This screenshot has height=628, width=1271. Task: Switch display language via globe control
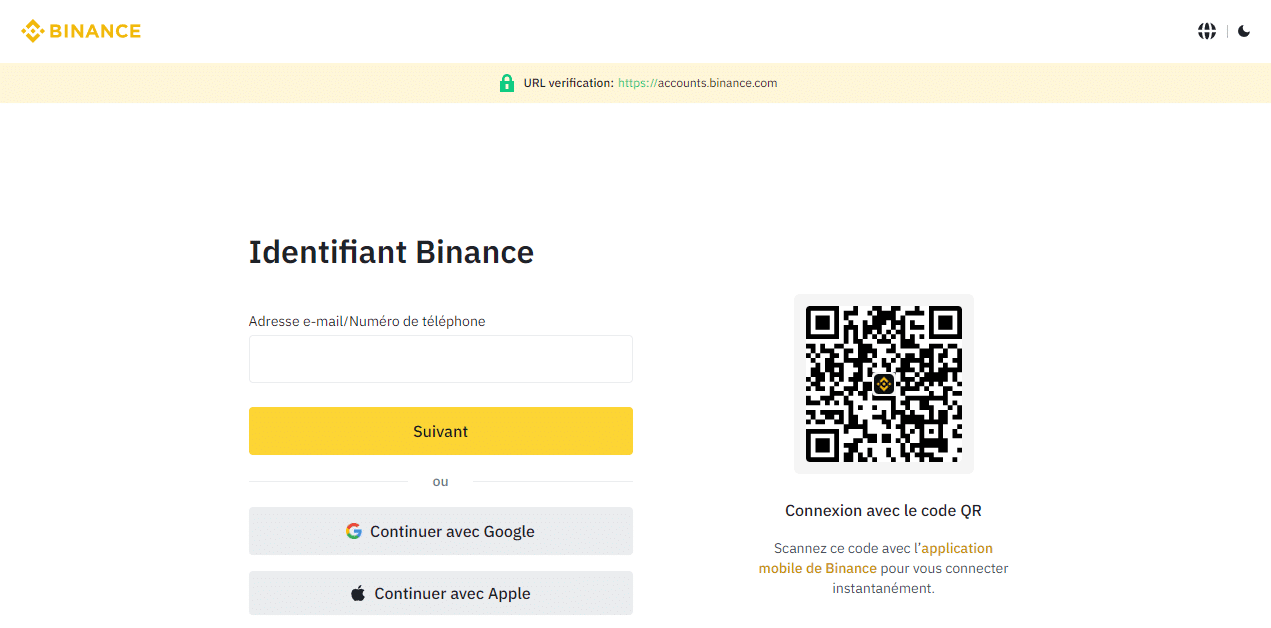tap(1207, 31)
